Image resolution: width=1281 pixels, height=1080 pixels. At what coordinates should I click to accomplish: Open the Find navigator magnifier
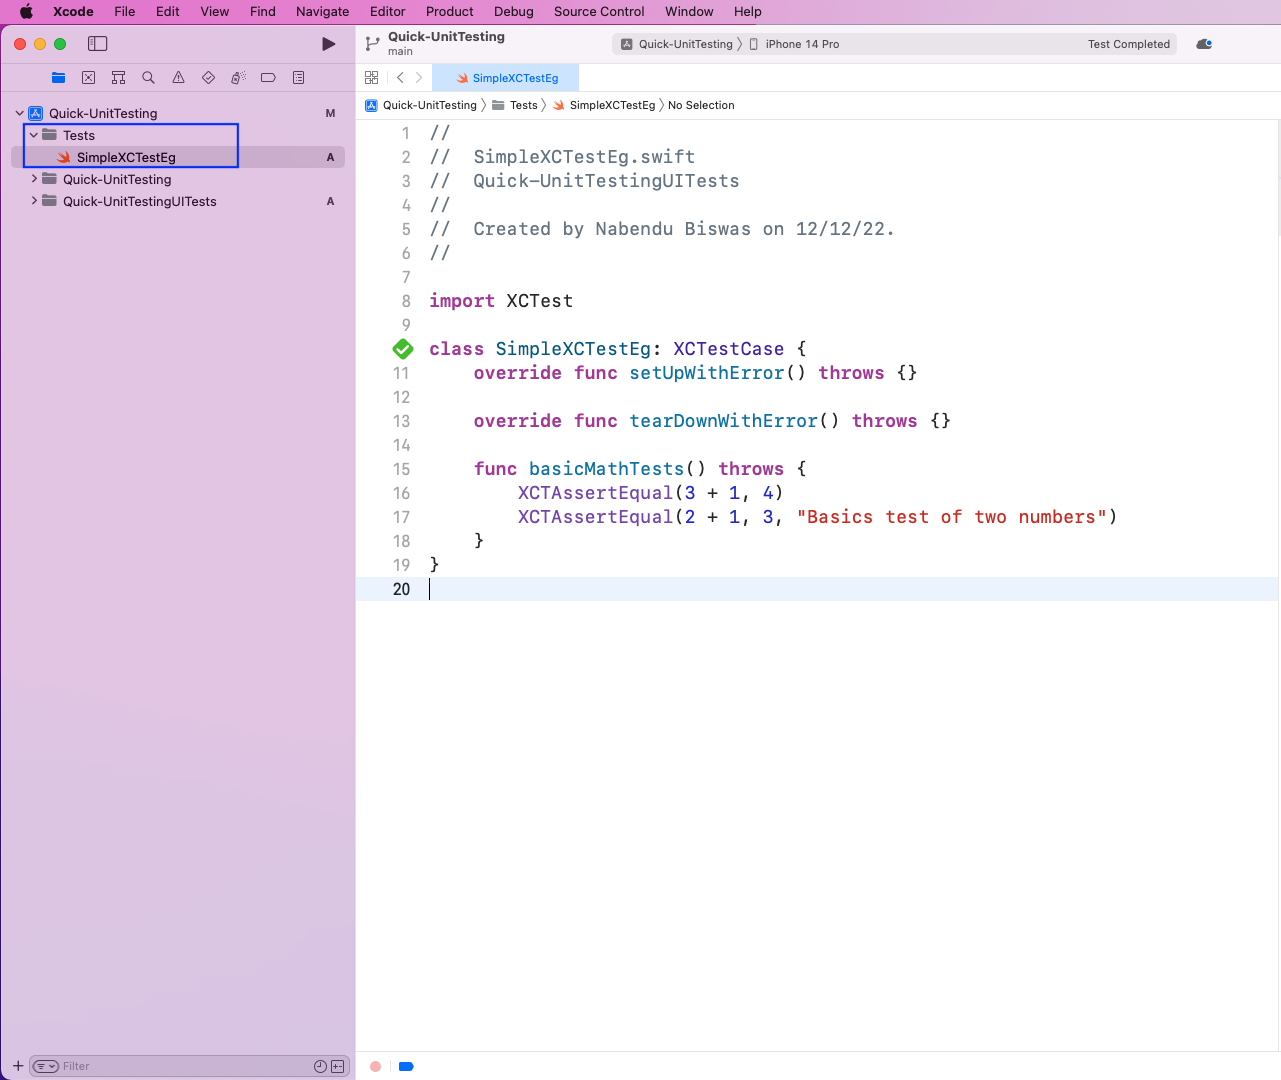point(148,78)
